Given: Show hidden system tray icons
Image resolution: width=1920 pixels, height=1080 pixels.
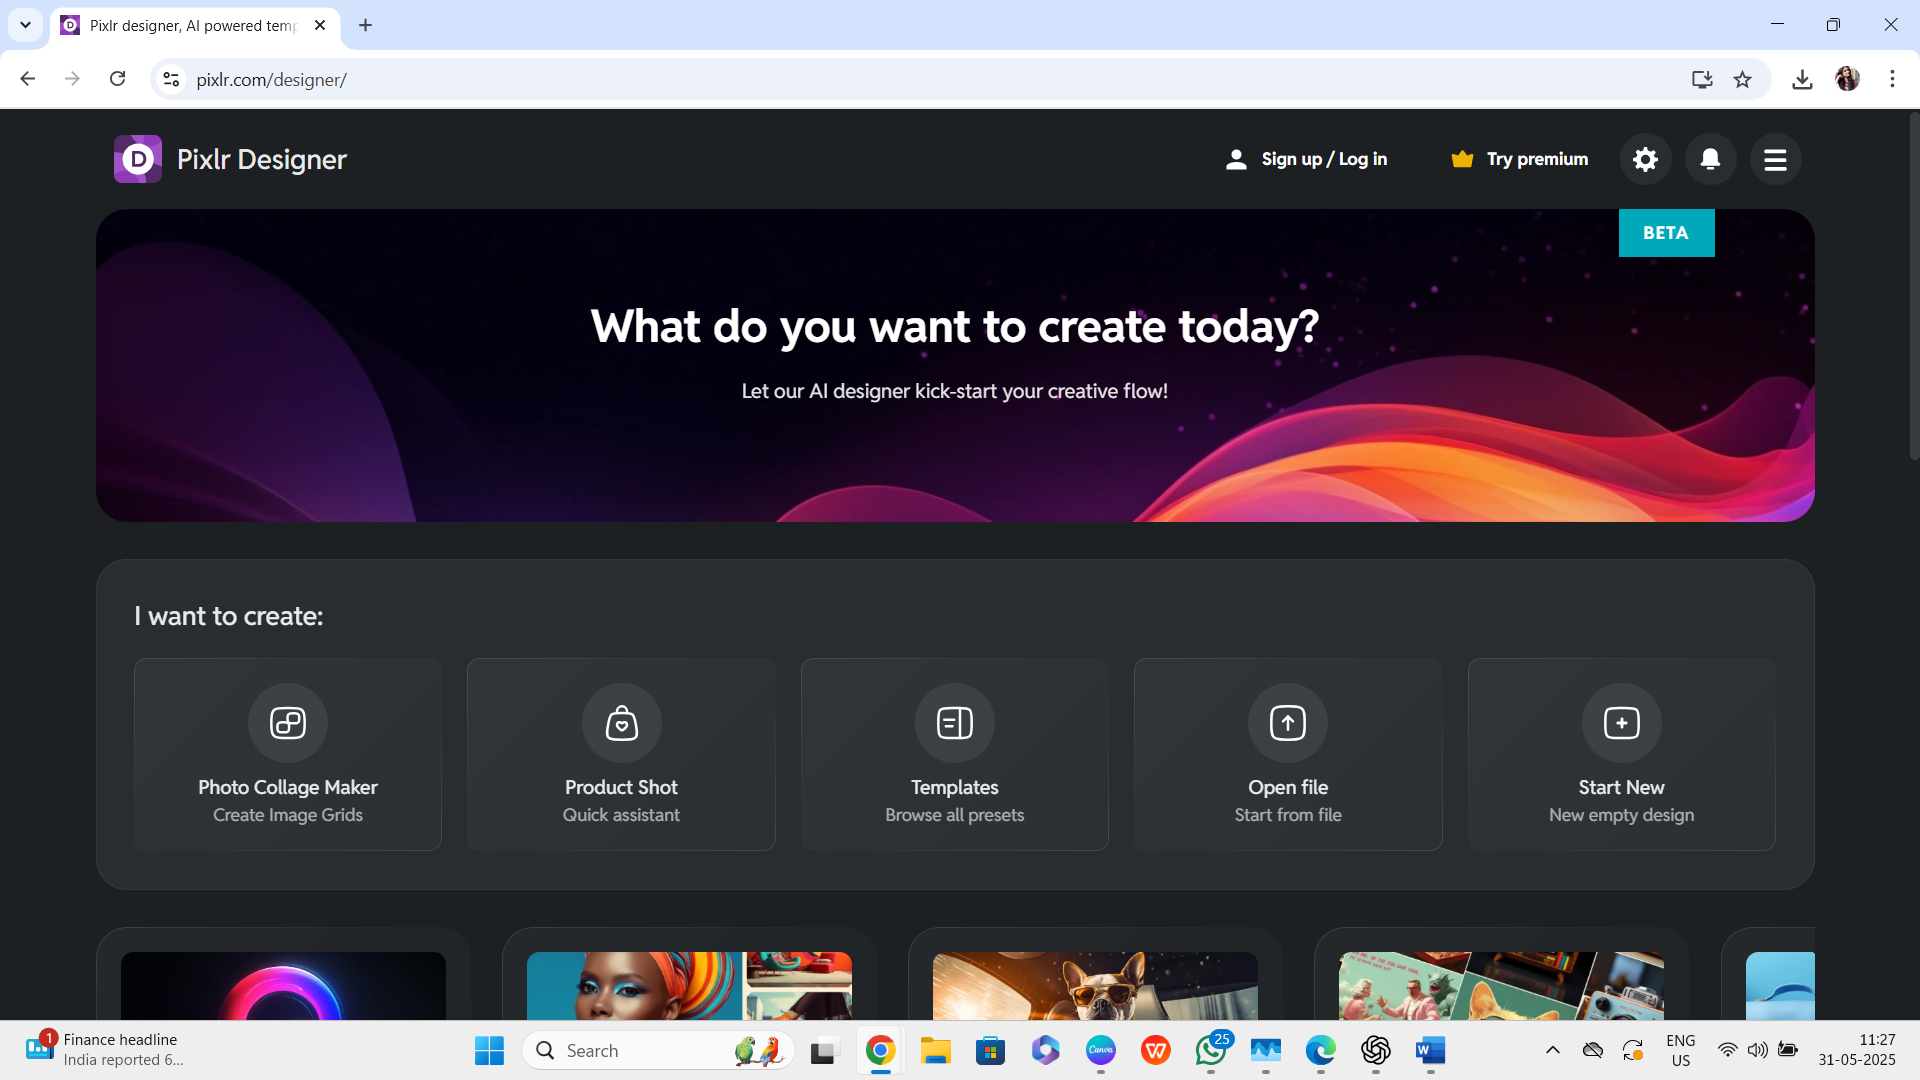Looking at the screenshot, I should coord(1552,1050).
